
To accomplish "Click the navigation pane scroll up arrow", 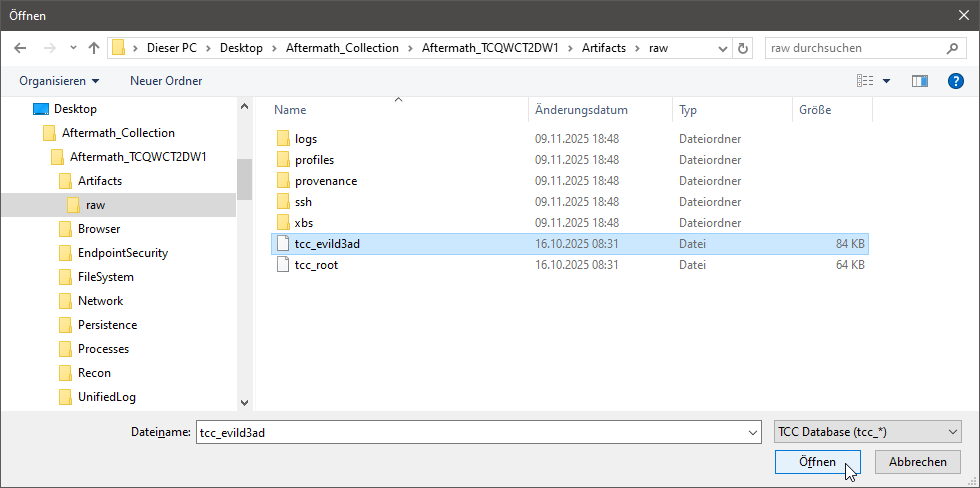I will (x=244, y=106).
